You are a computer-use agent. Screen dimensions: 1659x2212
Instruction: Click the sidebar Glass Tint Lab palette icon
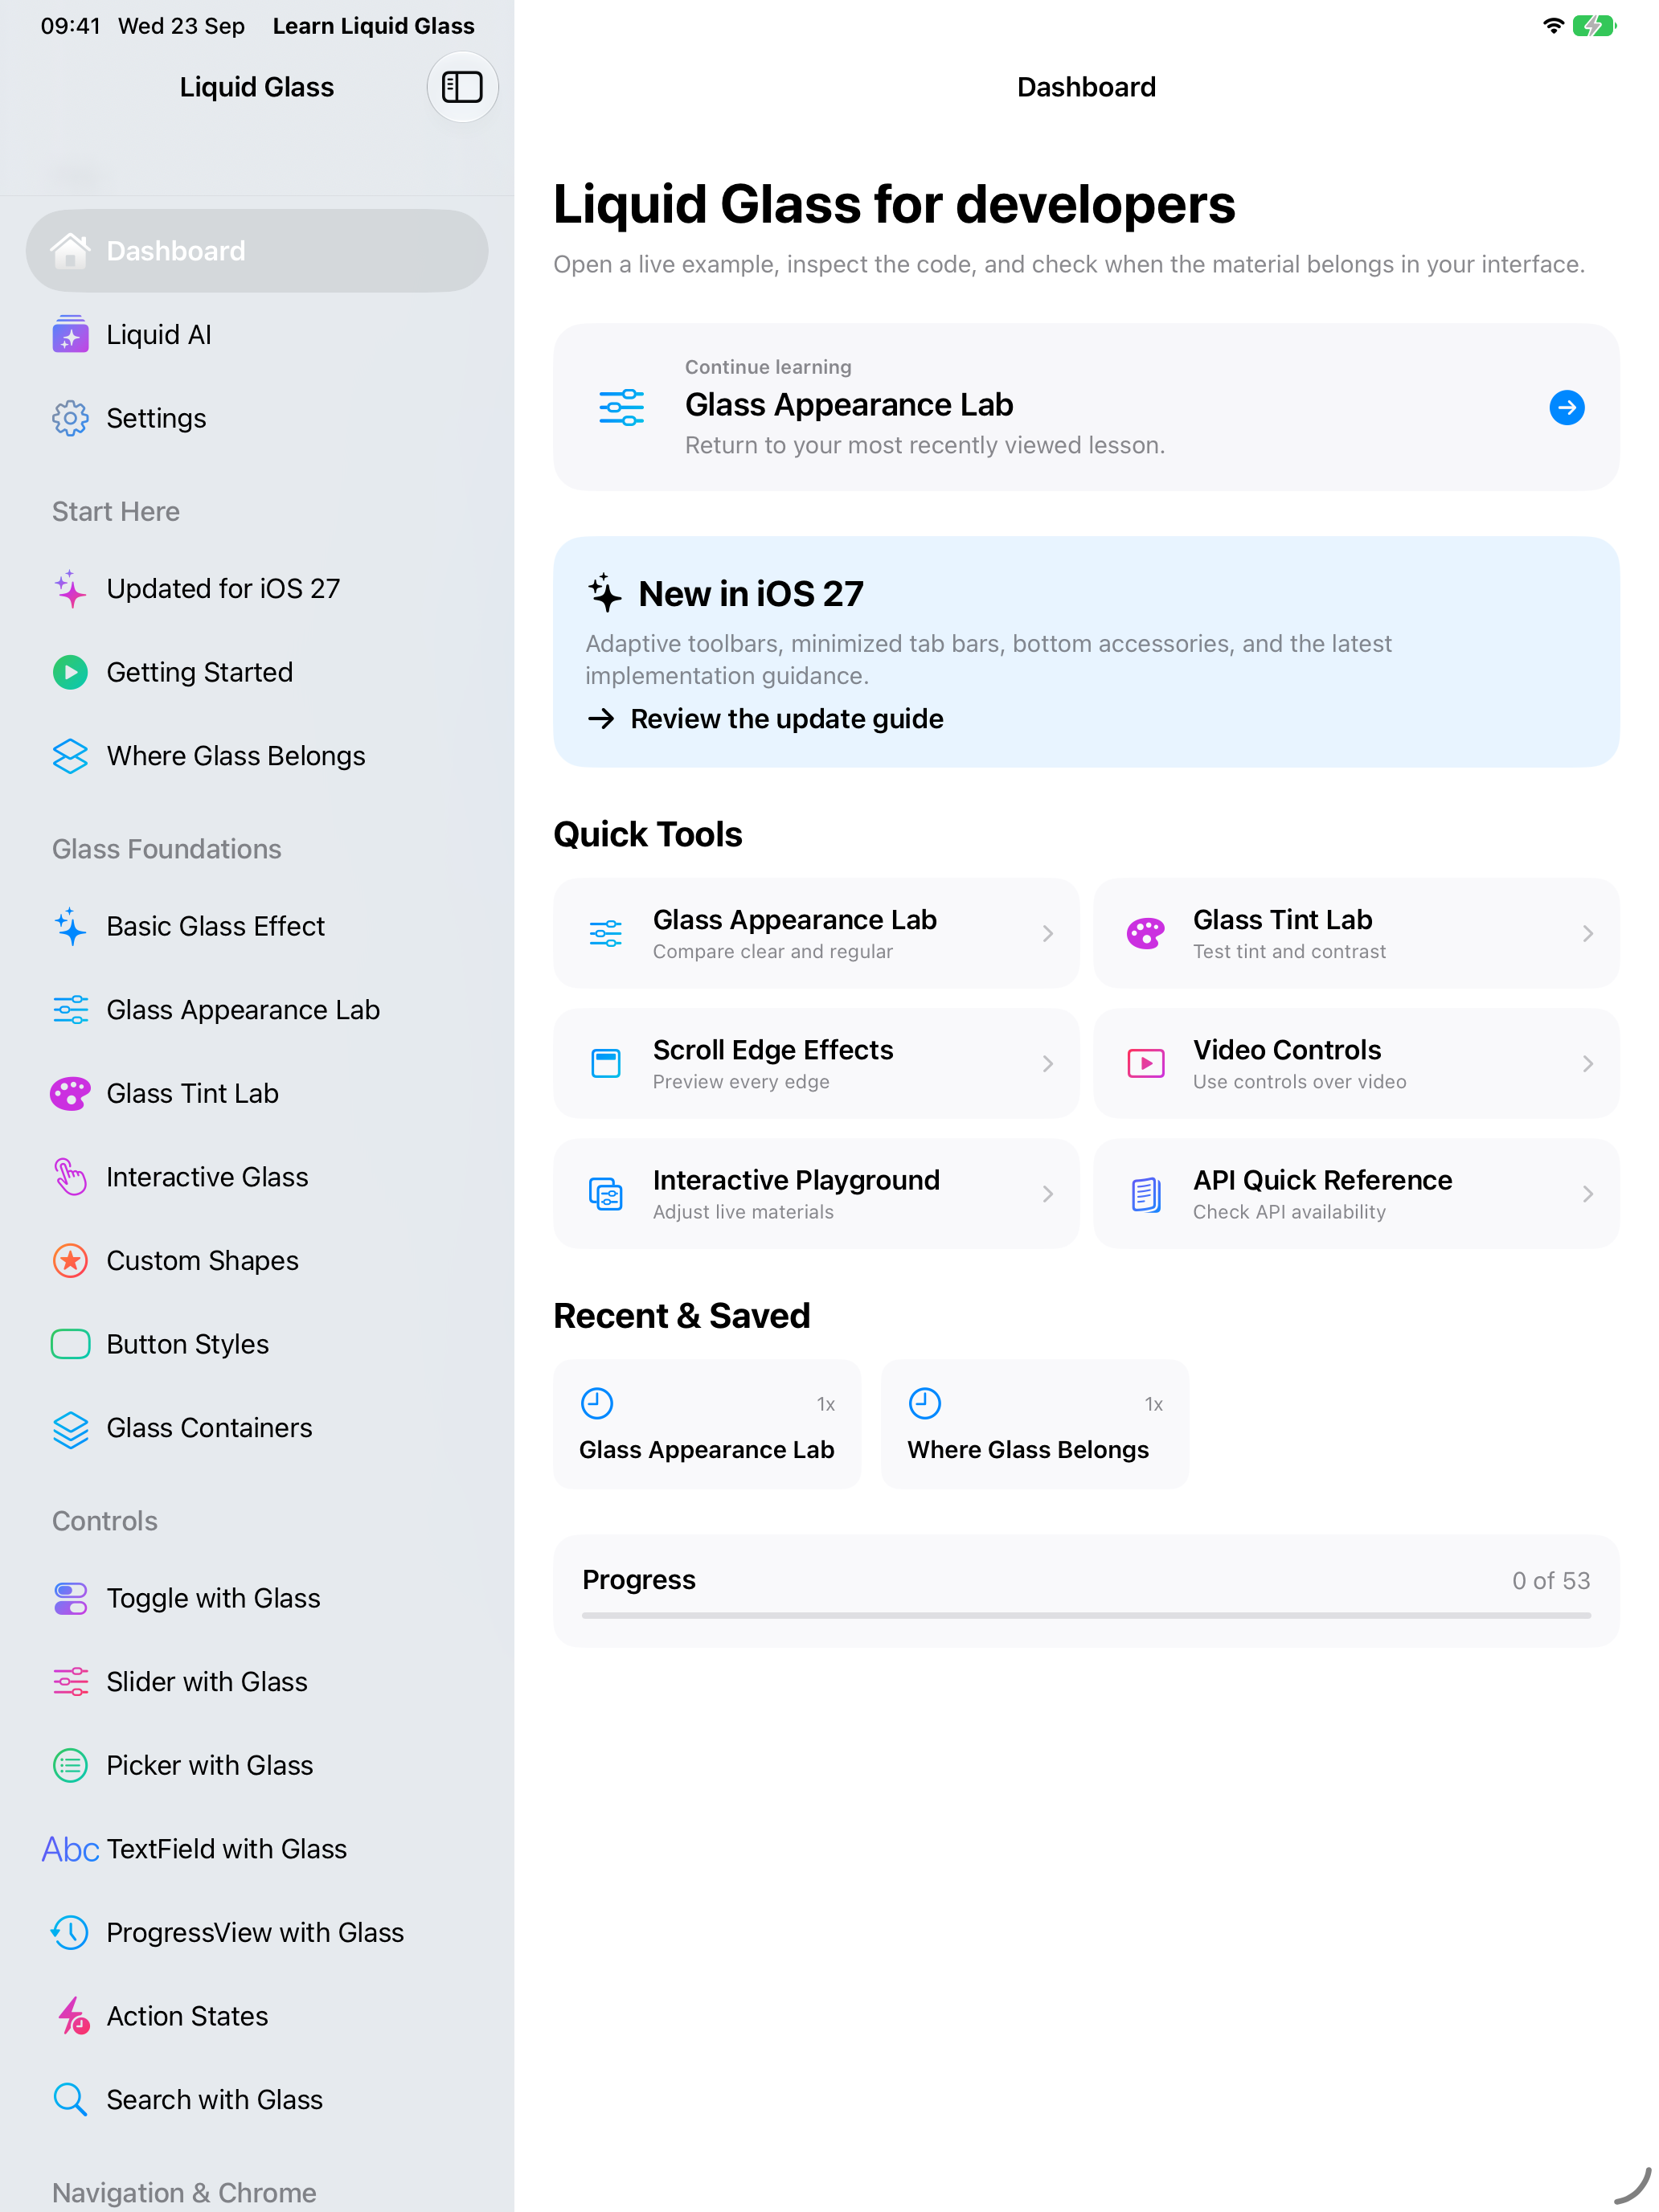70,1094
